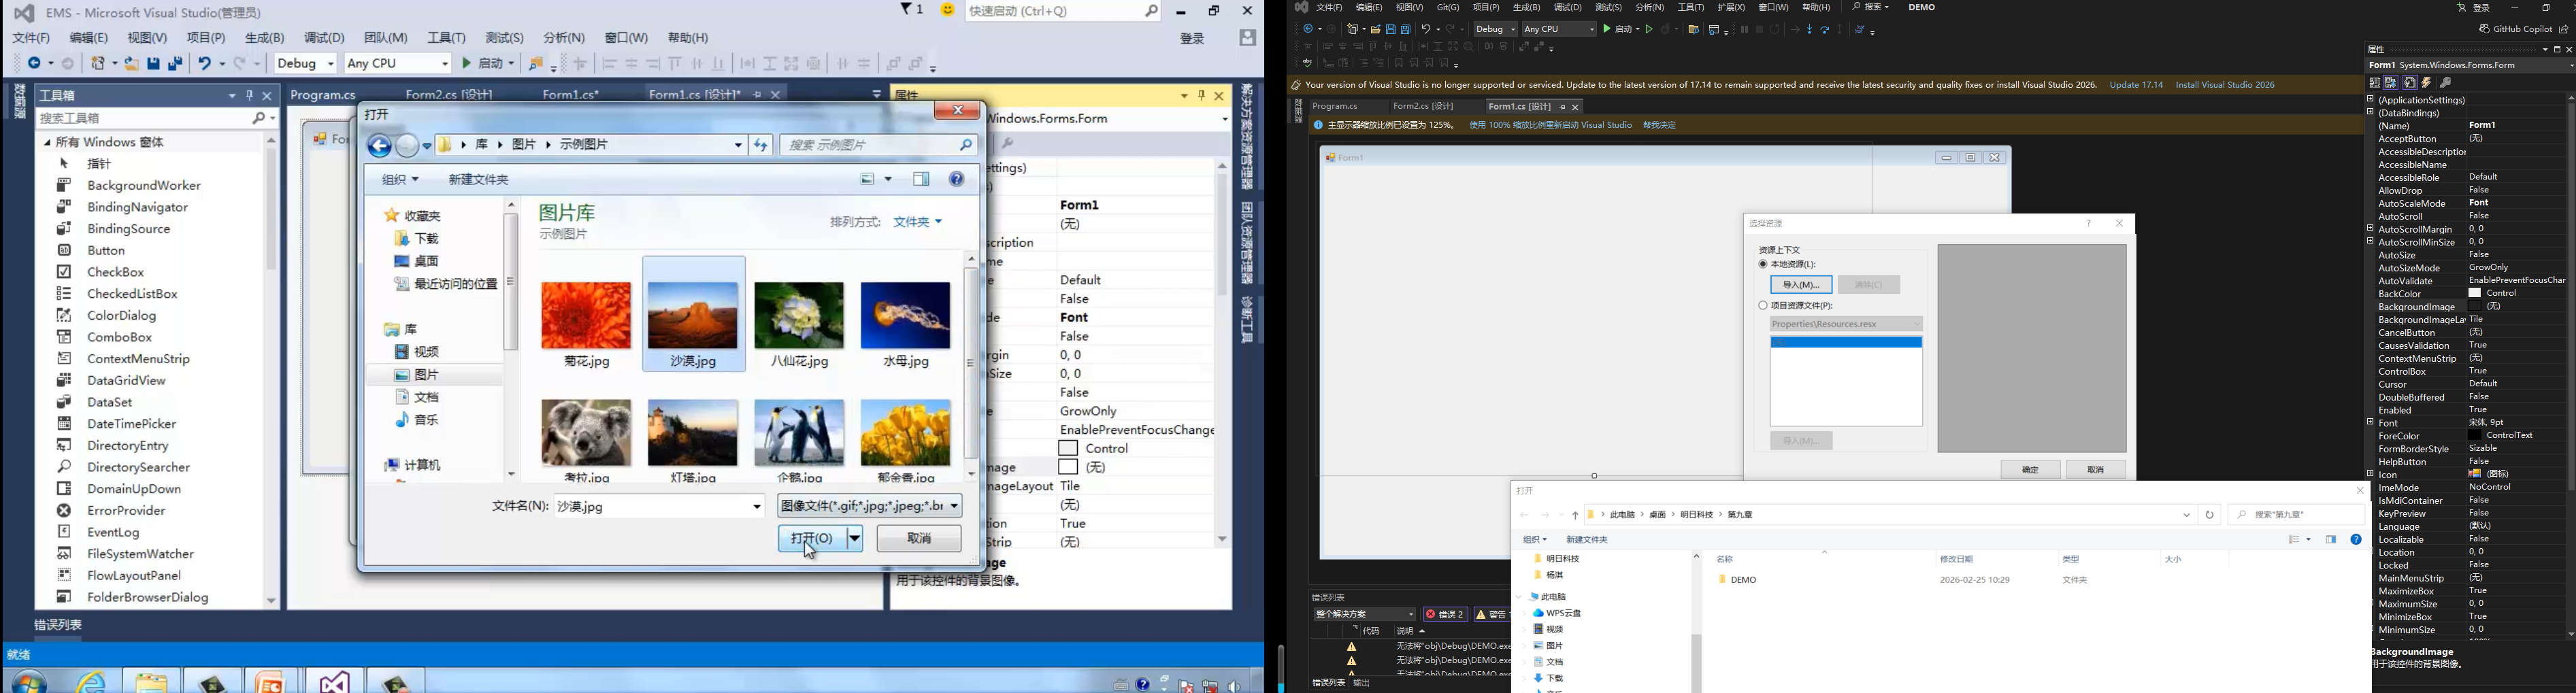
Task: Expand the Font property in DEMO Properties
Action: coord(2370,423)
